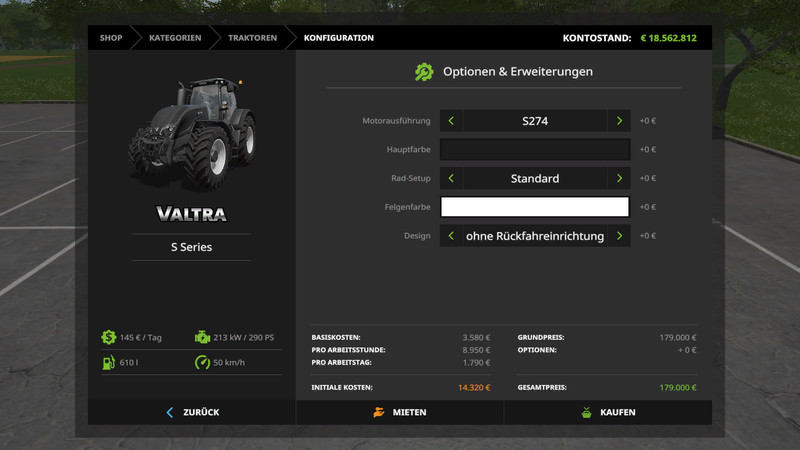Select previous Motorausführung with left arrow
The height and width of the screenshot is (450, 800).
pyautogui.click(x=451, y=121)
